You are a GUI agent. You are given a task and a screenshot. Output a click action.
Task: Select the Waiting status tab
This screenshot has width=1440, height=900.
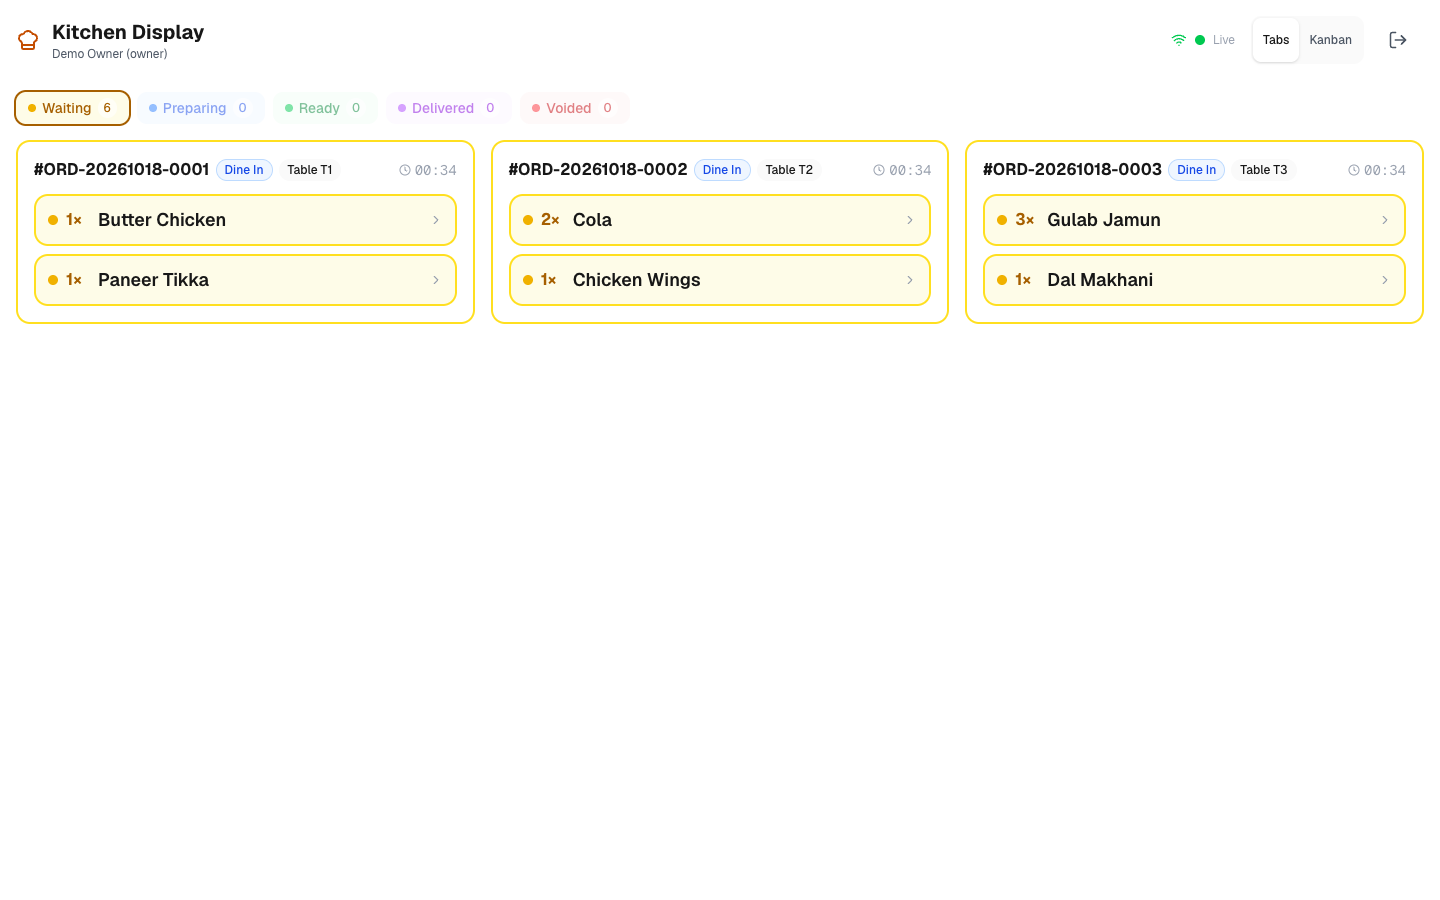tap(72, 108)
